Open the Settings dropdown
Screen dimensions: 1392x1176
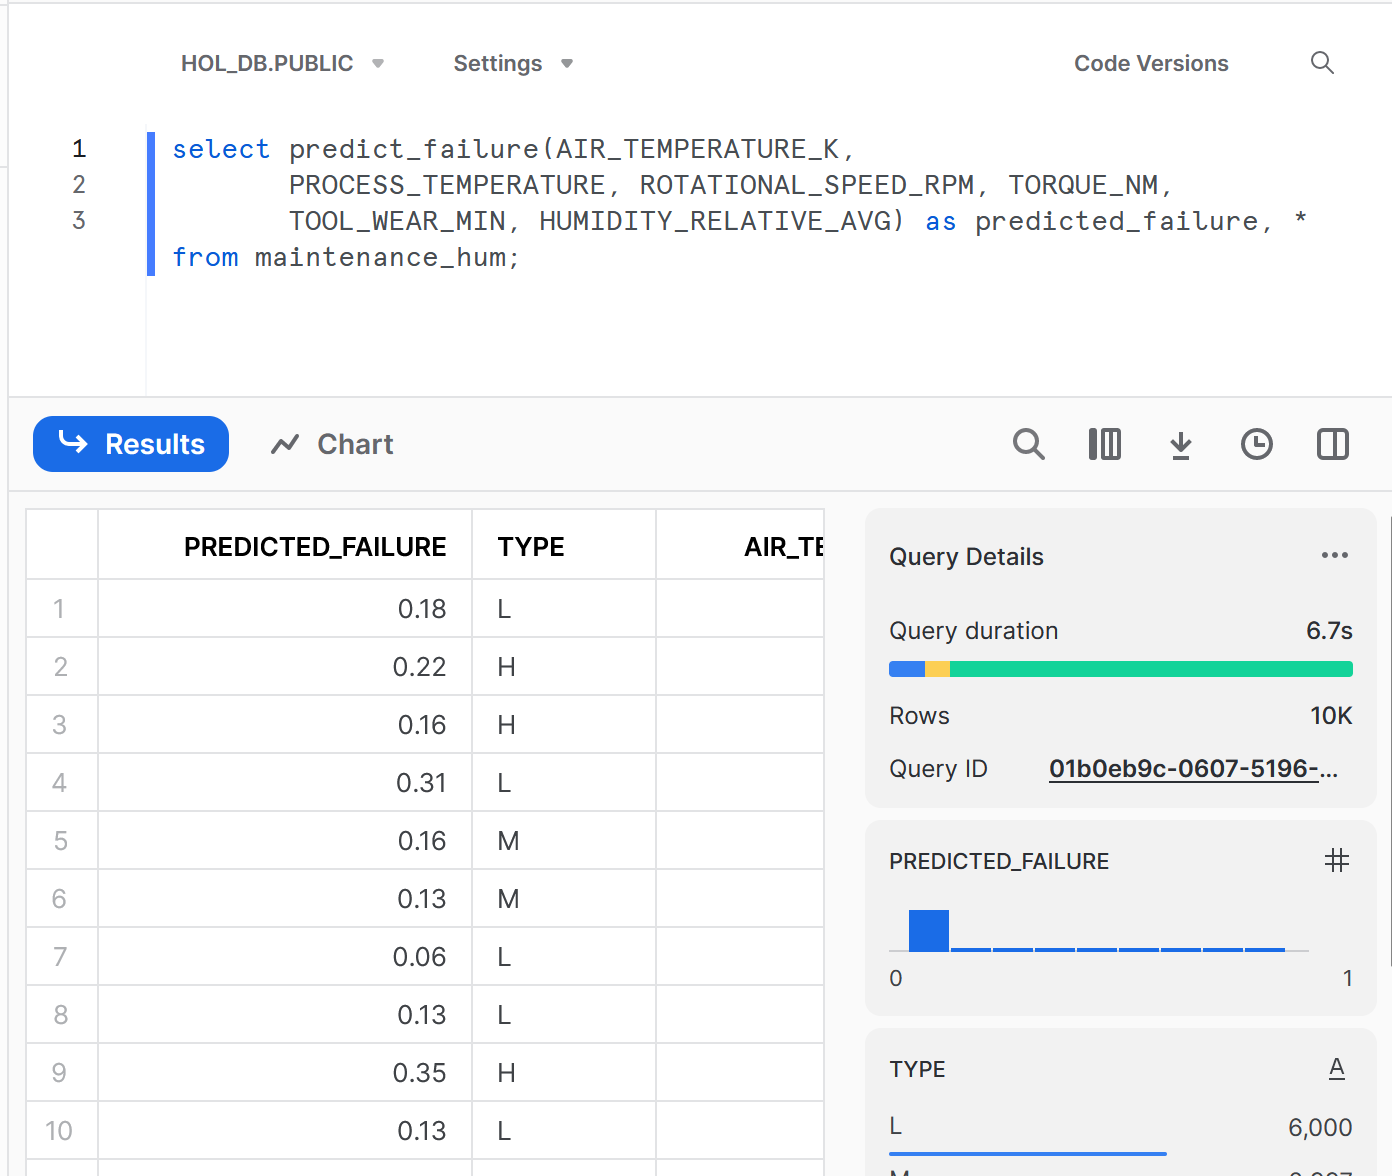(512, 64)
